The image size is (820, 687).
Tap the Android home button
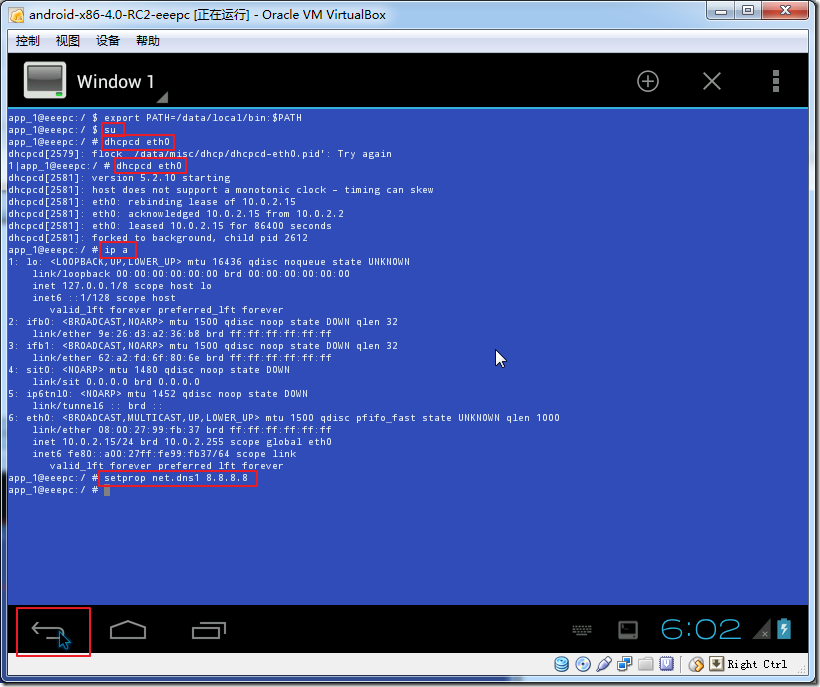click(x=128, y=630)
